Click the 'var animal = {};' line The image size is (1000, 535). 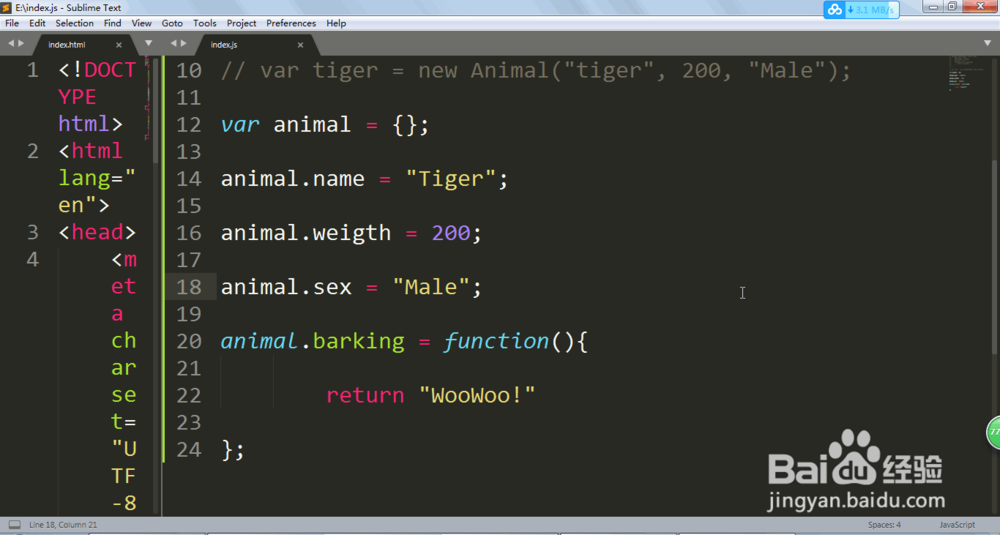pyautogui.click(x=325, y=124)
